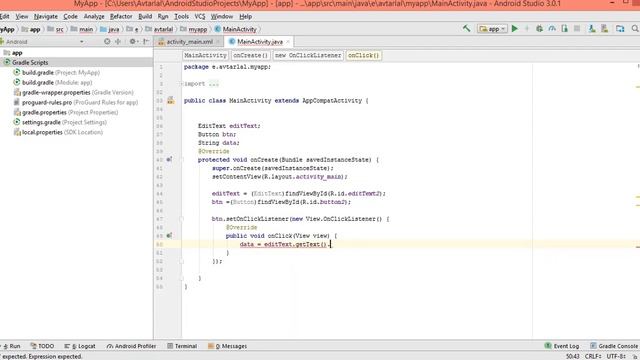Click the Hide project panel icon
This screenshot has height=360, width=640.
click(x=146, y=41)
